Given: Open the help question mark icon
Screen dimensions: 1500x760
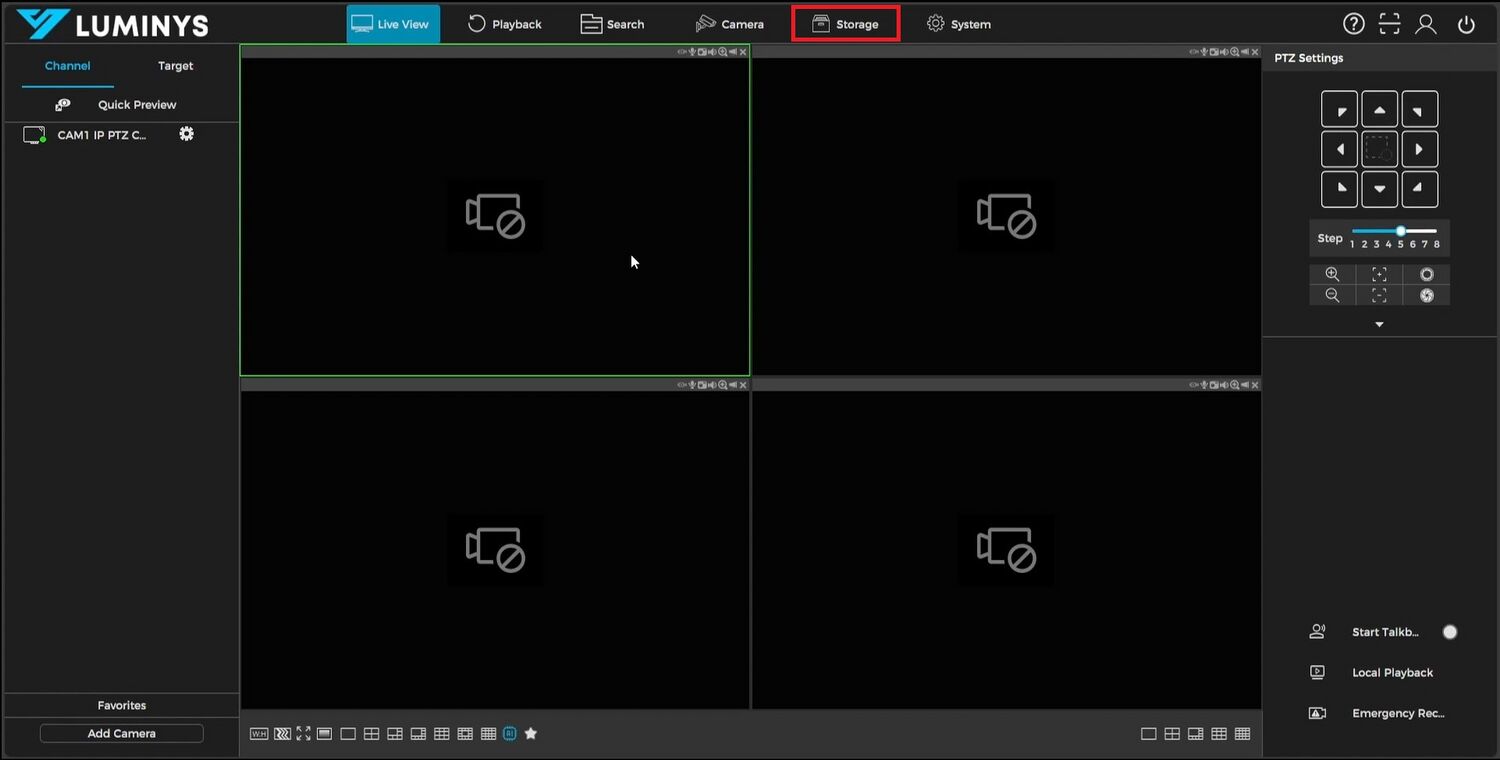Looking at the screenshot, I should point(1353,24).
